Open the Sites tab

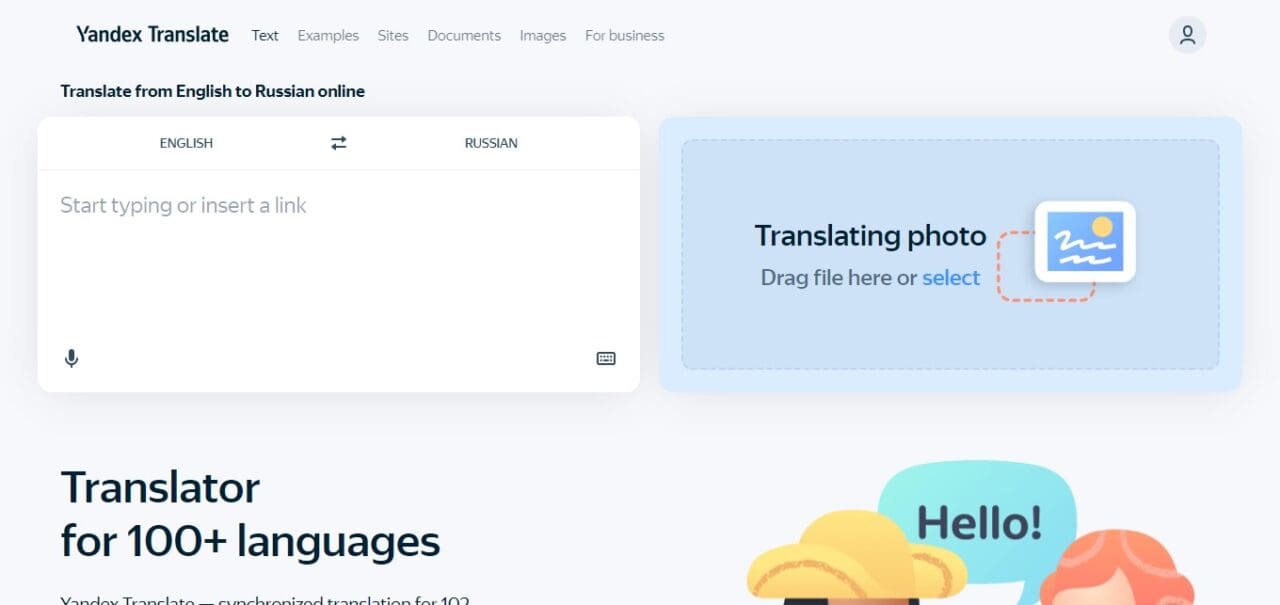(x=393, y=35)
